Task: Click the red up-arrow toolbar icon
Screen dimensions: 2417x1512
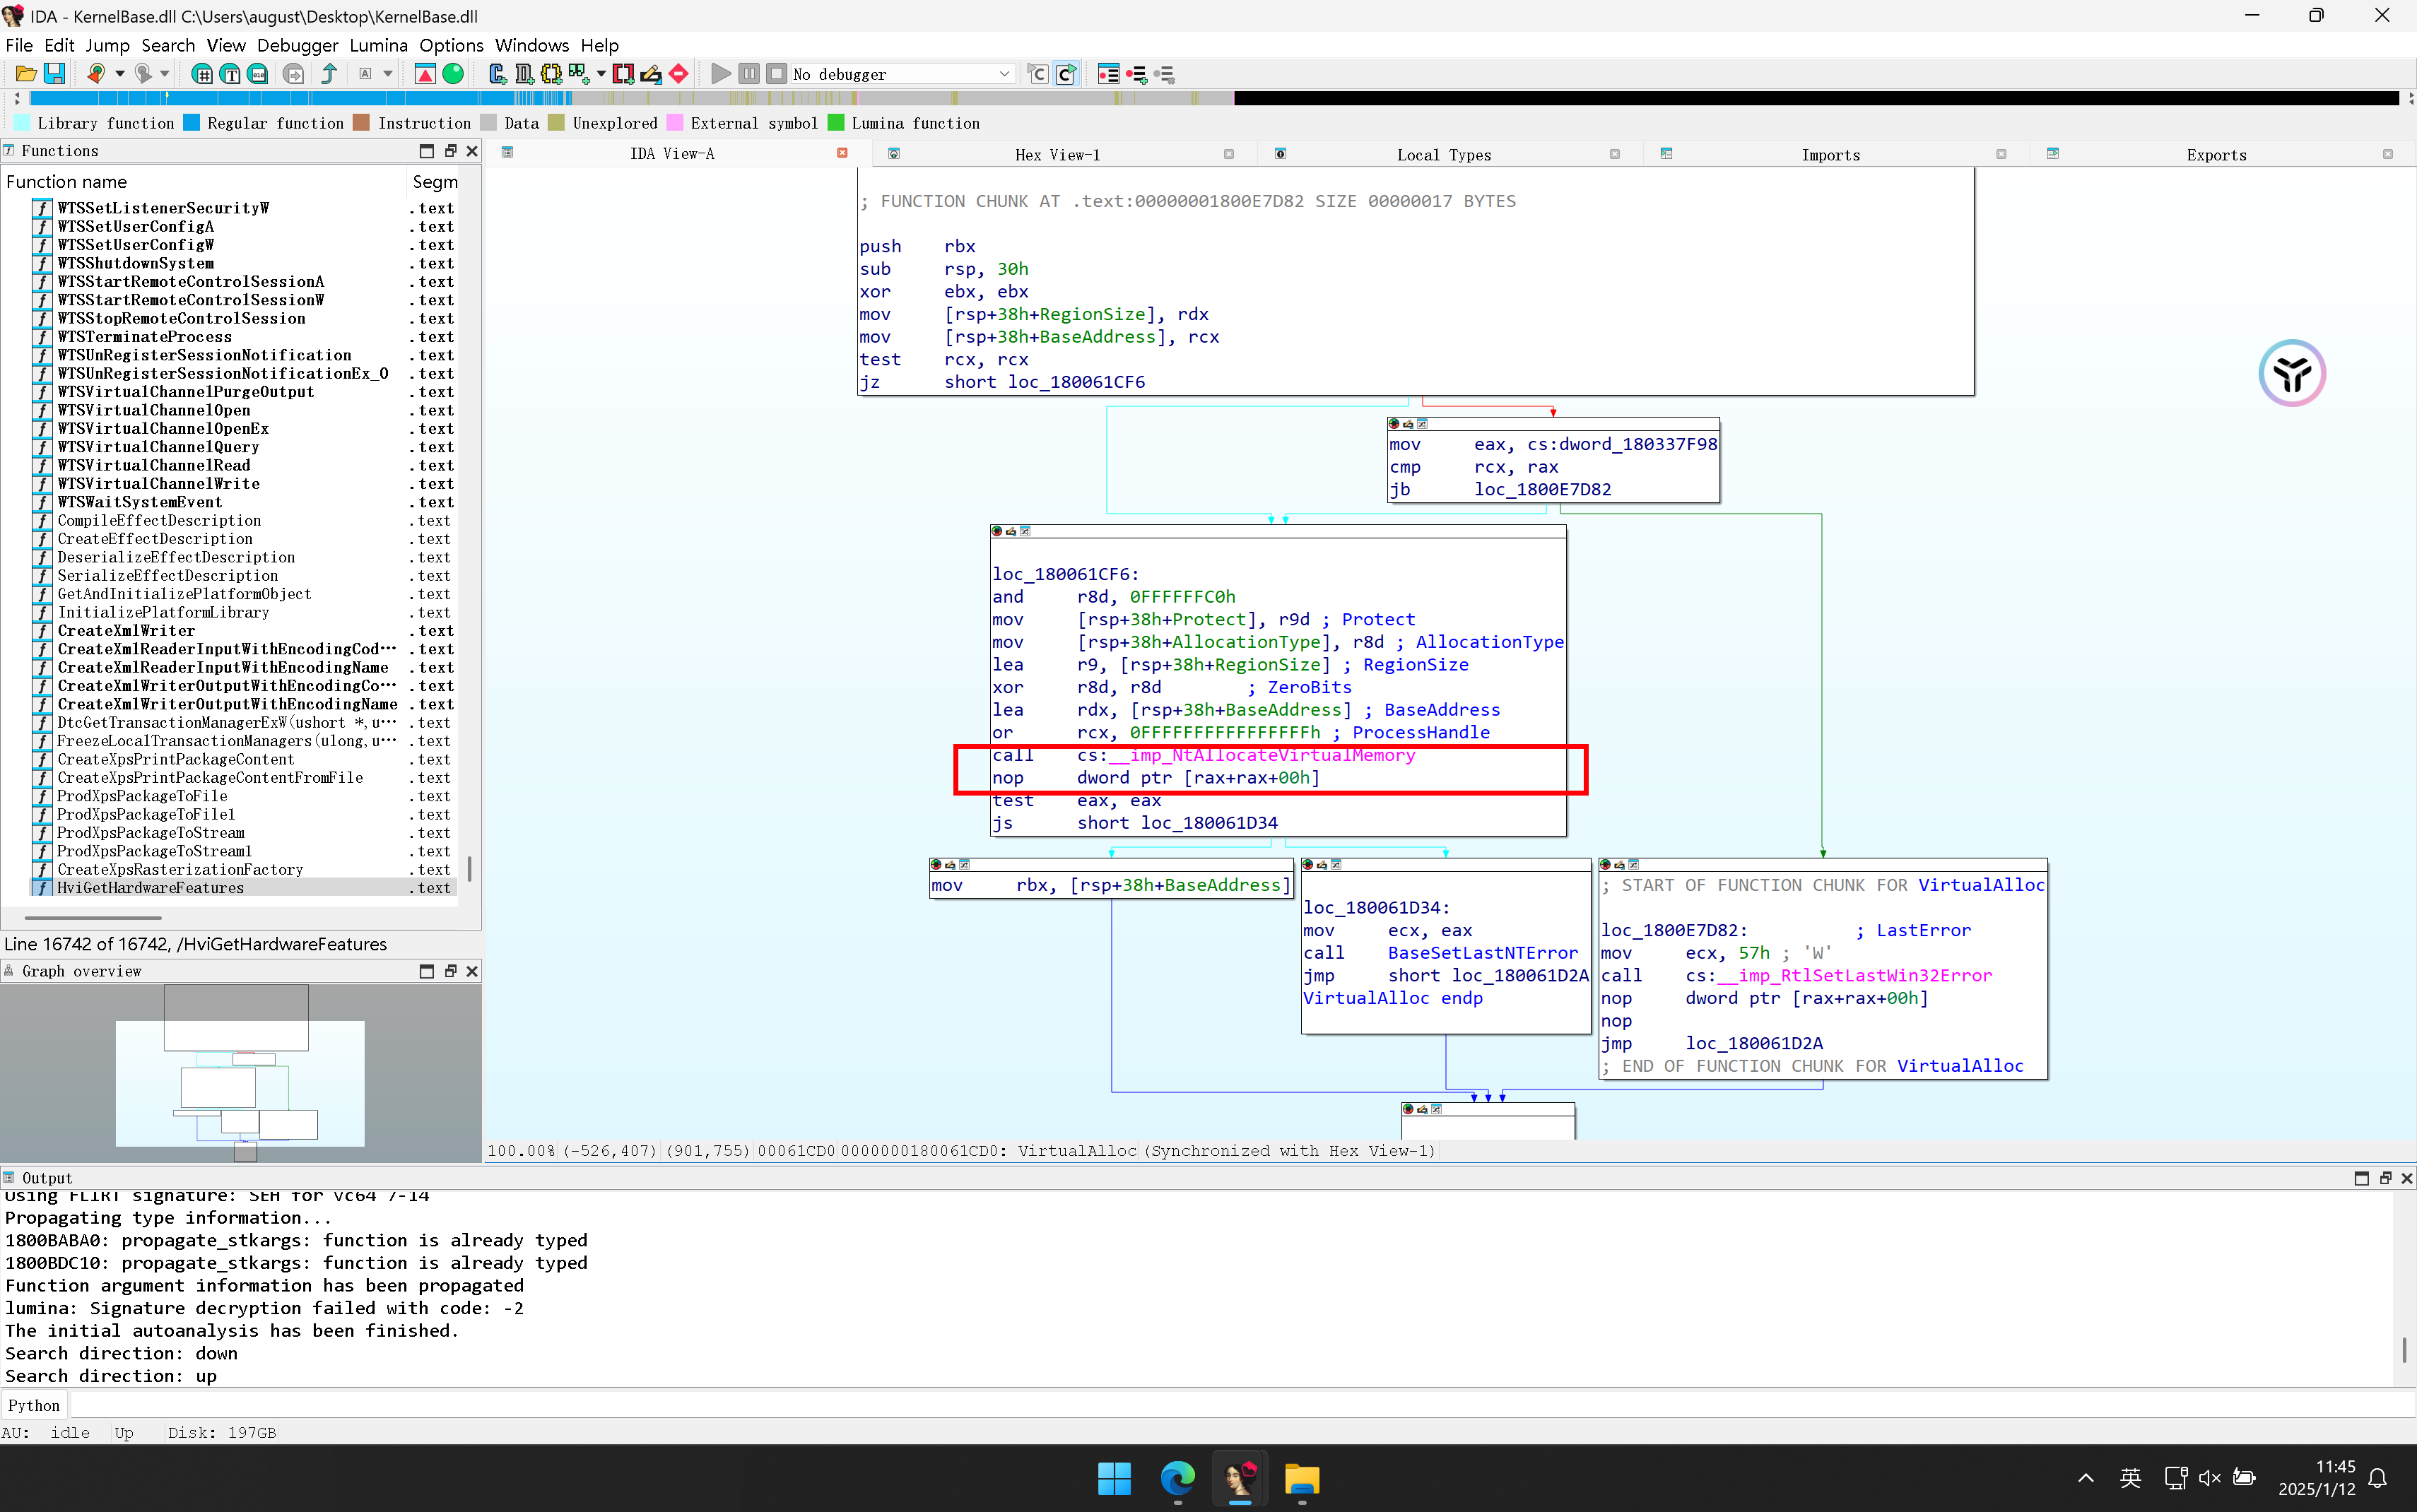Action: click(x=425, y=74)
